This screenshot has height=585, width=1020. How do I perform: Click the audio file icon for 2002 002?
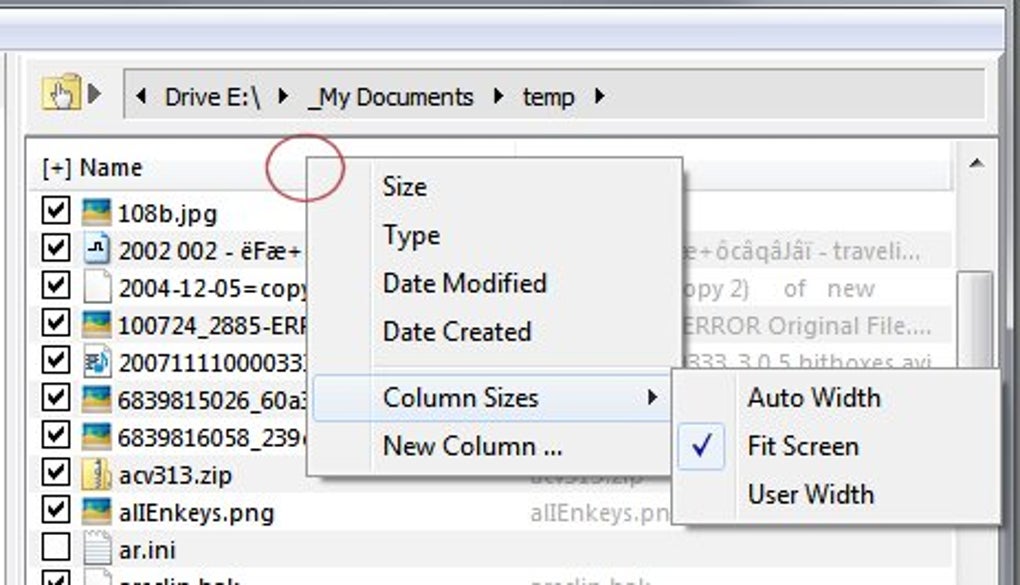pyautogui.click(x=96, y=250)
